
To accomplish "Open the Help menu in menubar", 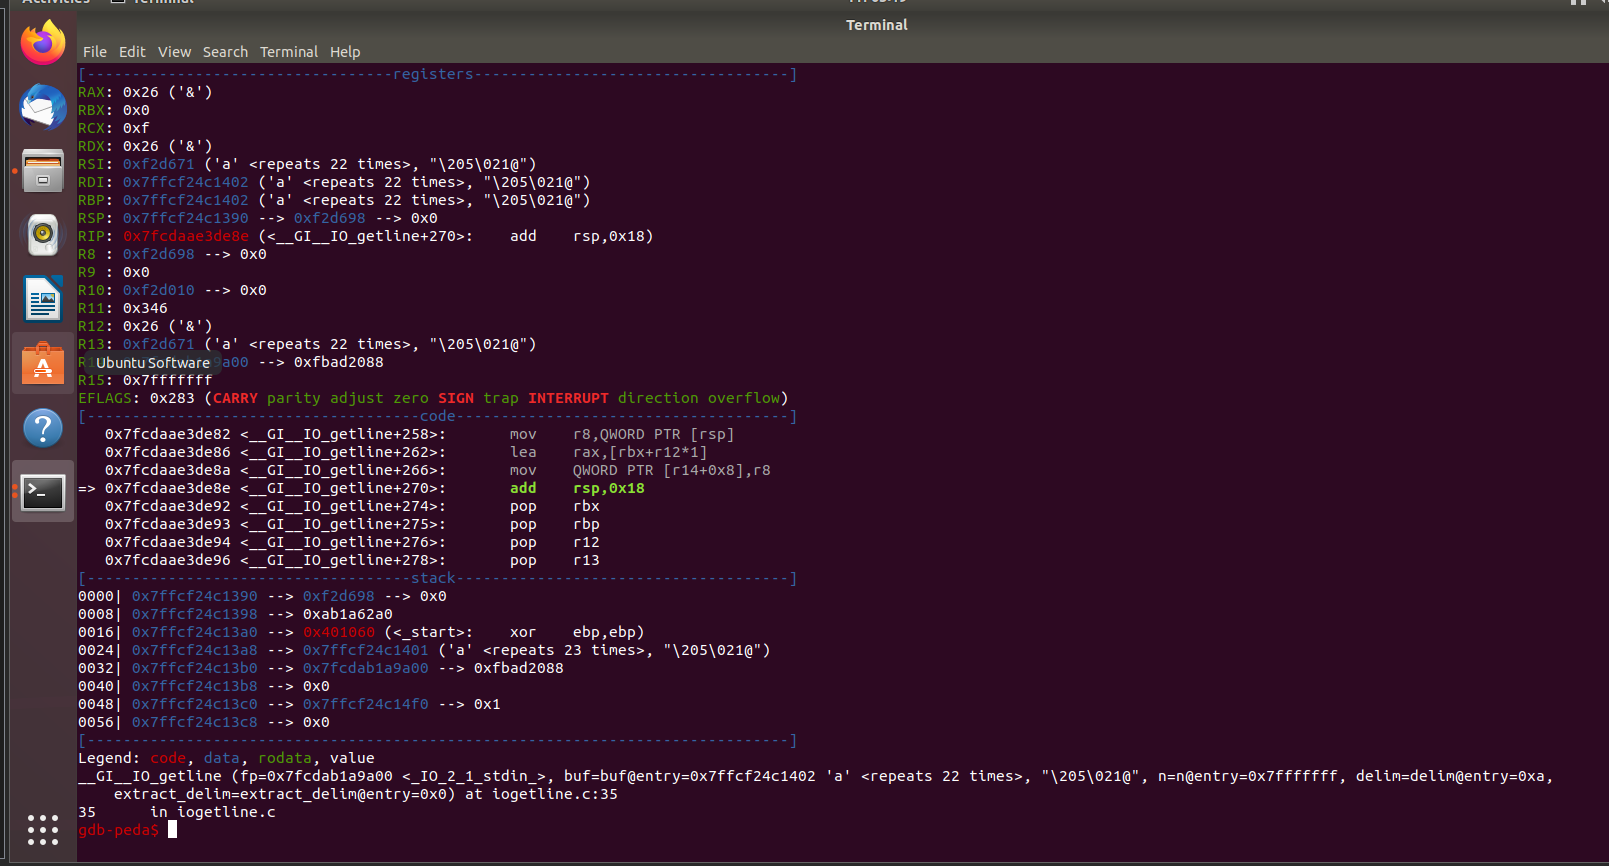I will coord(345,52).
